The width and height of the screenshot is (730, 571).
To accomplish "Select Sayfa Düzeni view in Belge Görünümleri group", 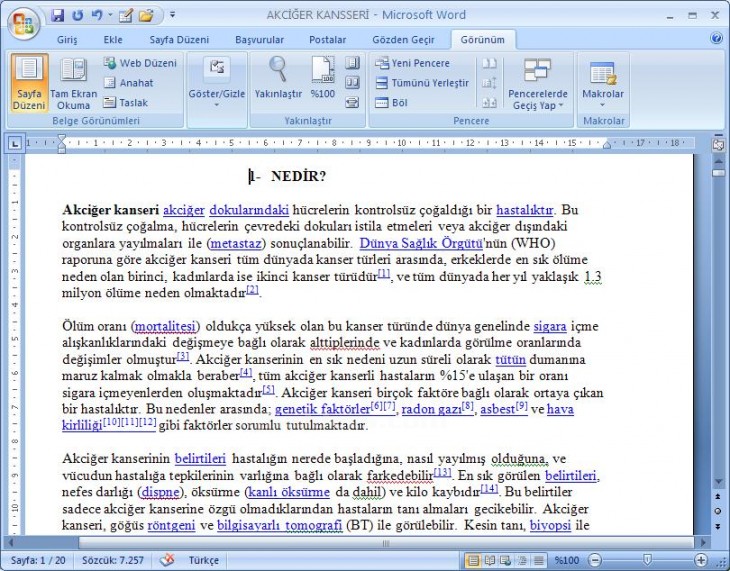I will 29,83.
